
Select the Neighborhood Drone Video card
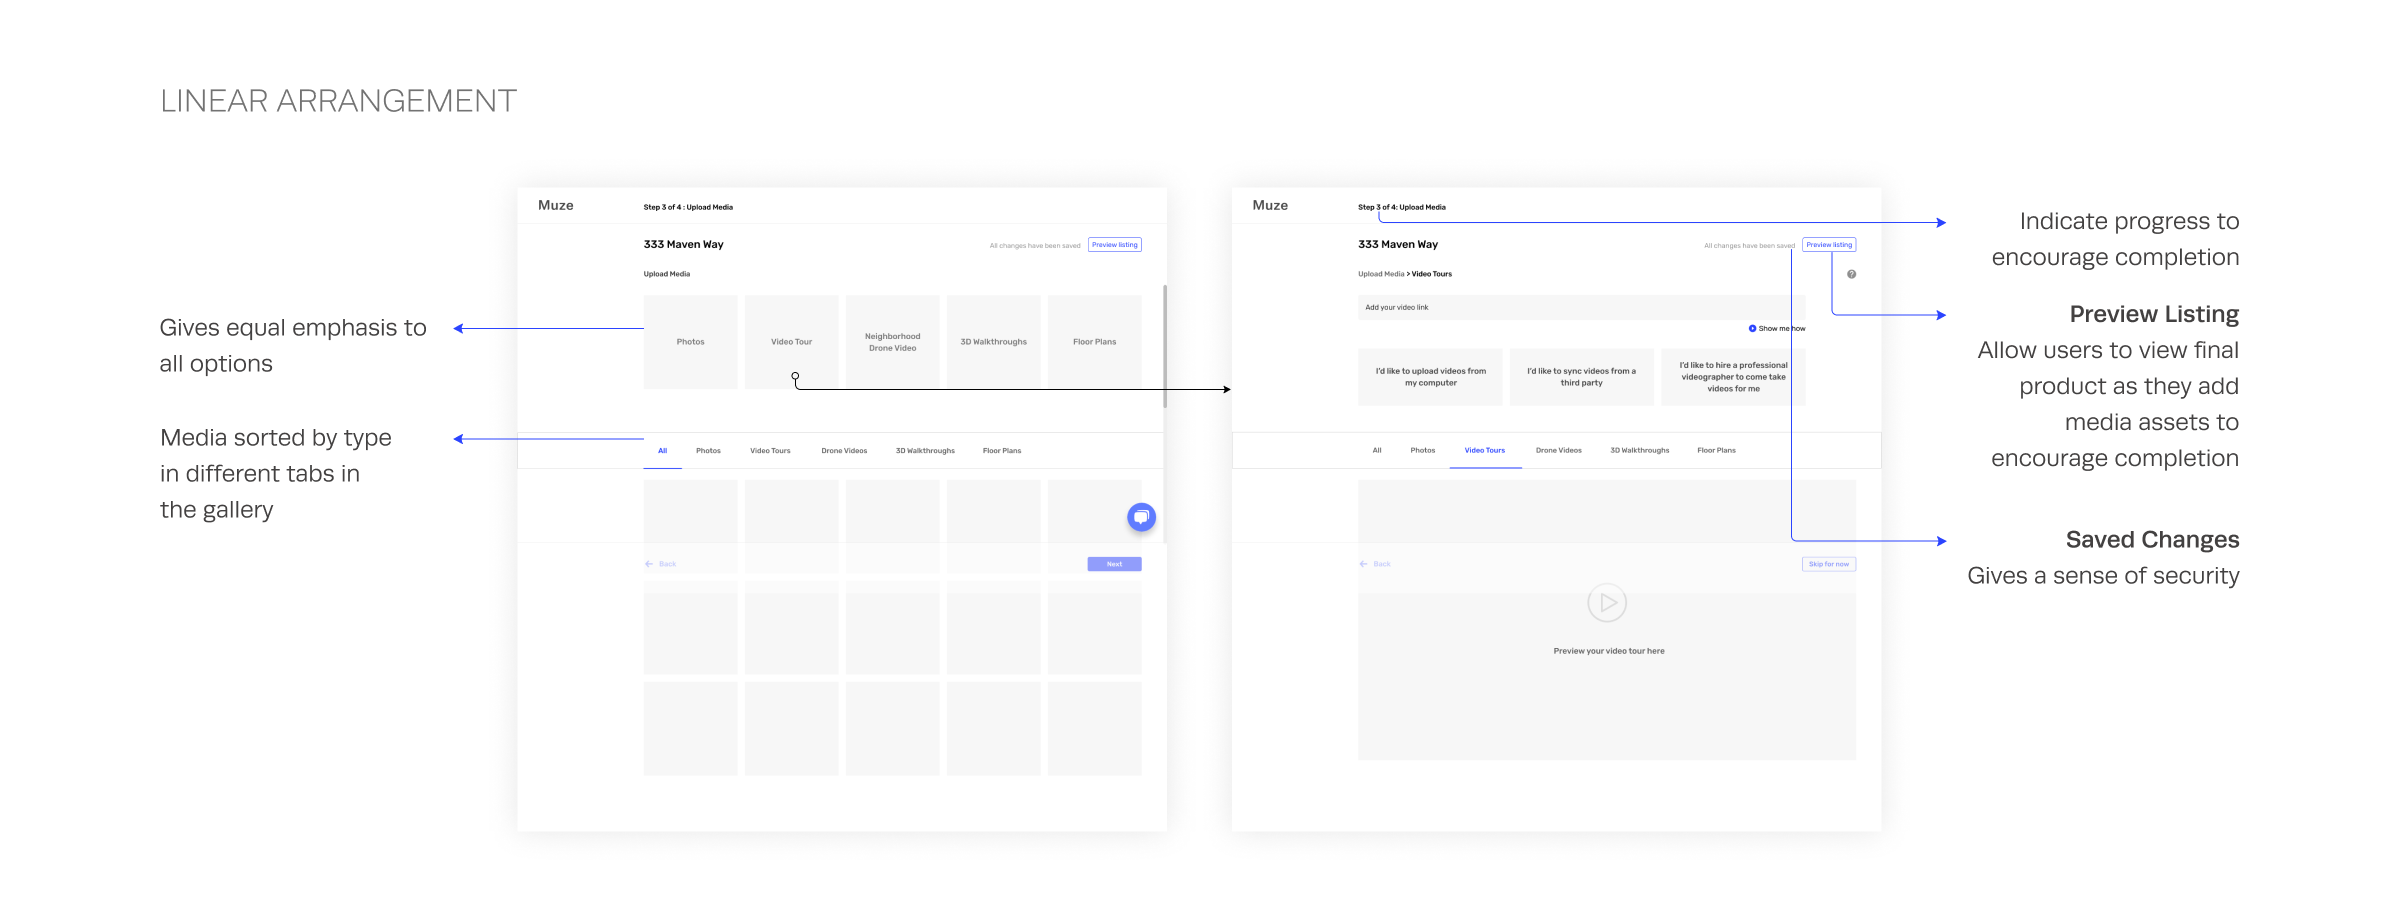coord(892,342)
